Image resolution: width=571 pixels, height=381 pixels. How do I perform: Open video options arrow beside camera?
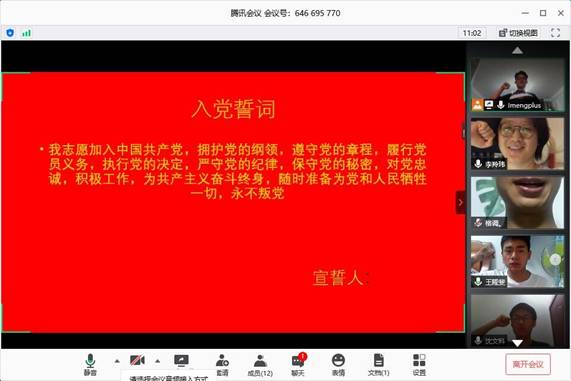(x=157, y=361)
